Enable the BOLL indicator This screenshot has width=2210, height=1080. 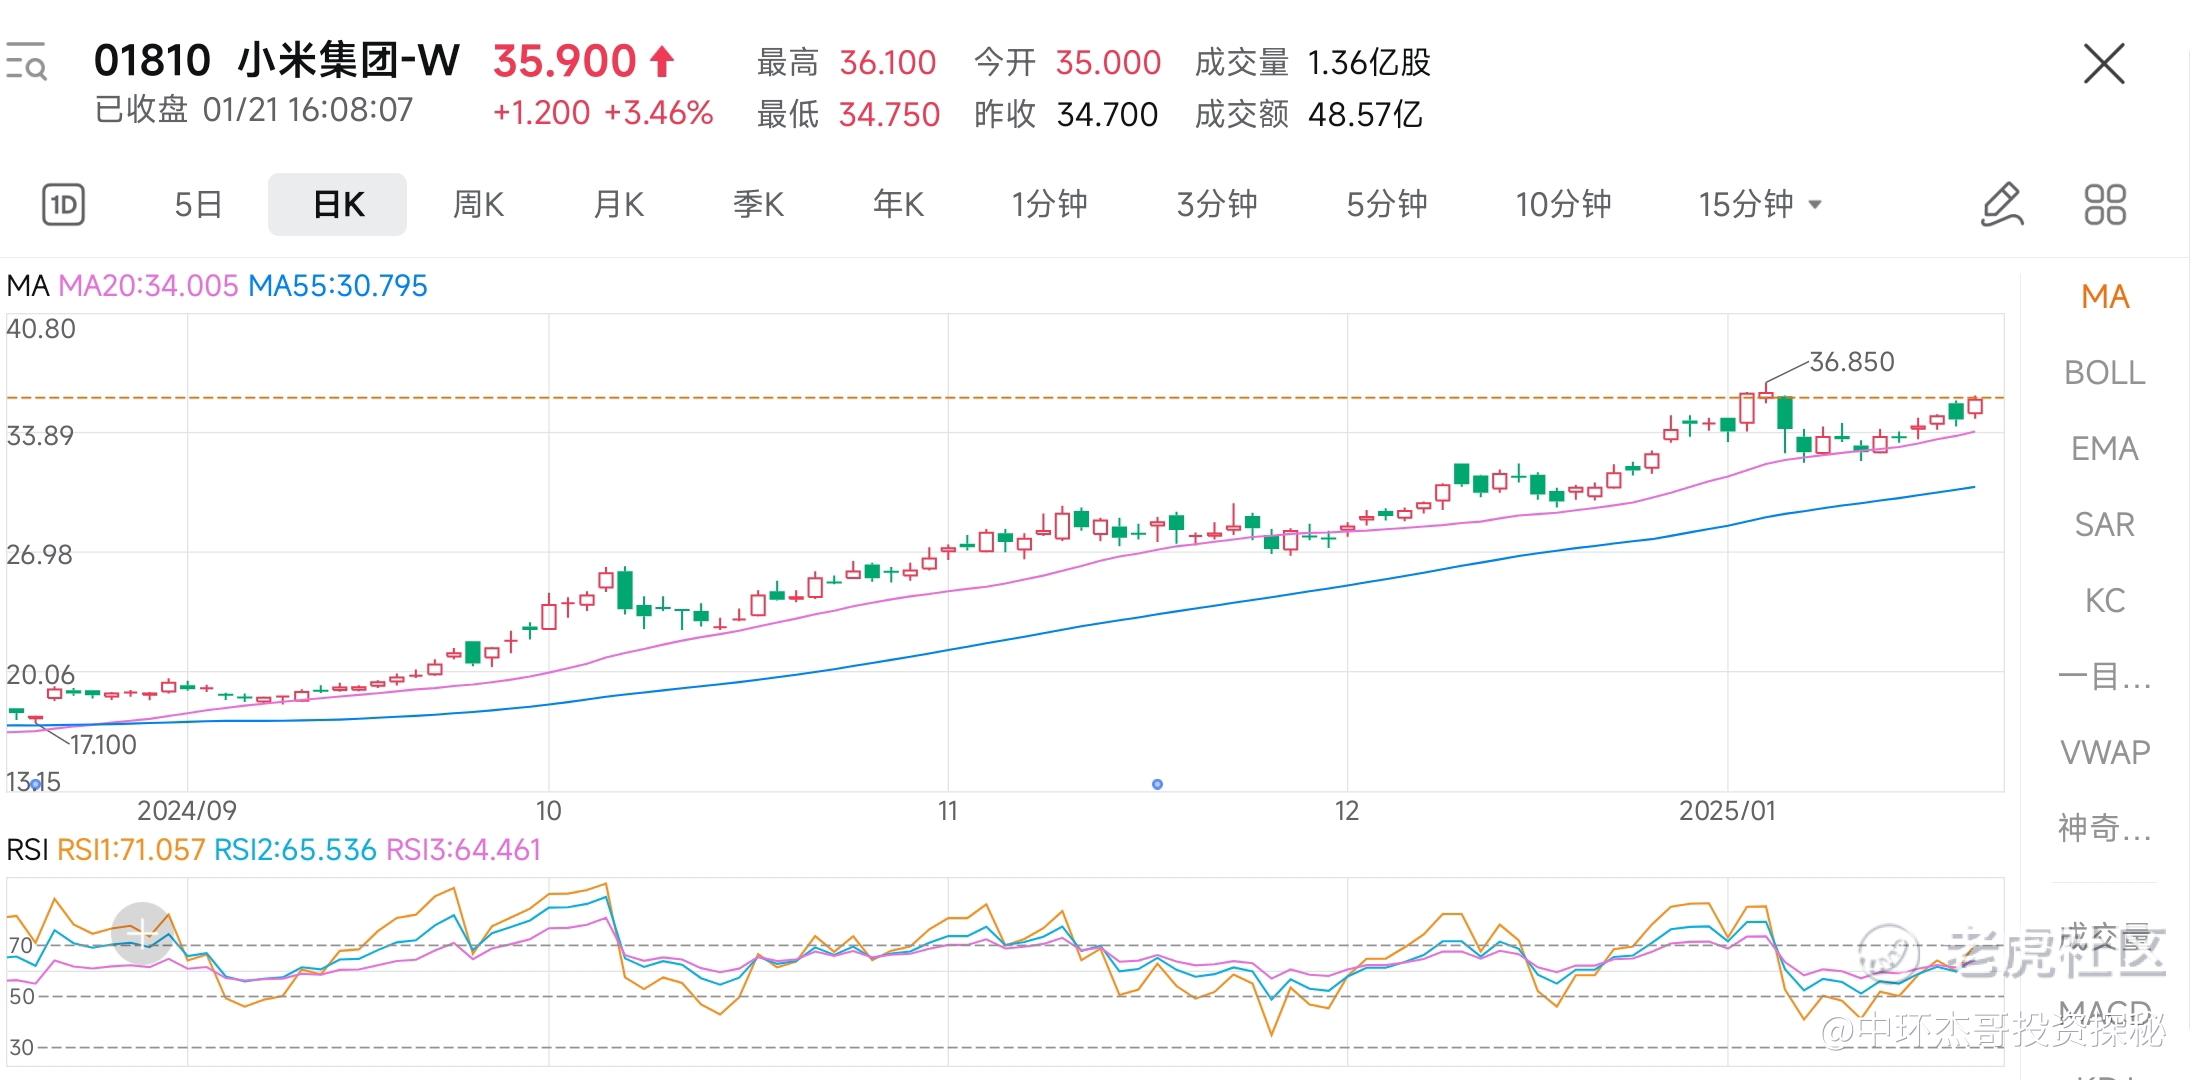pos(2104,373)
